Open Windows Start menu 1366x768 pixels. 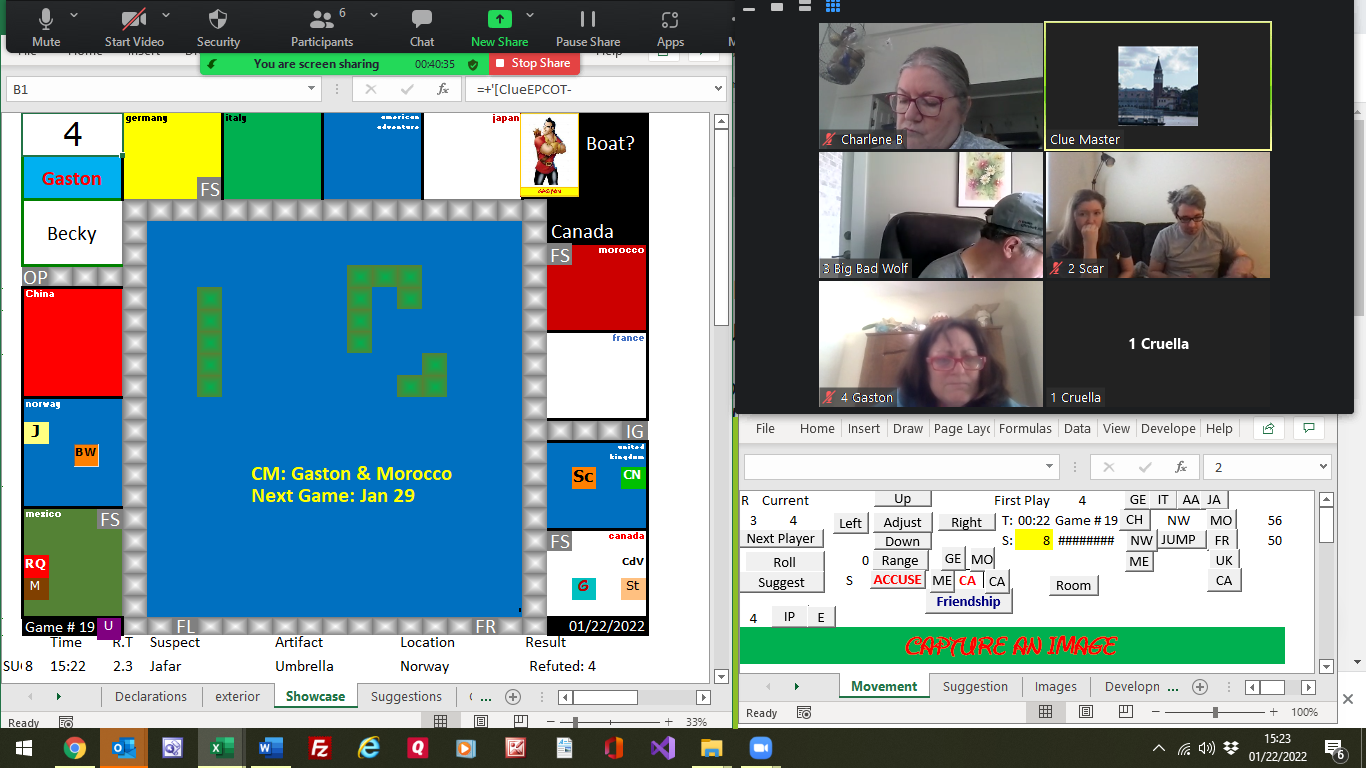coord(24,748)
